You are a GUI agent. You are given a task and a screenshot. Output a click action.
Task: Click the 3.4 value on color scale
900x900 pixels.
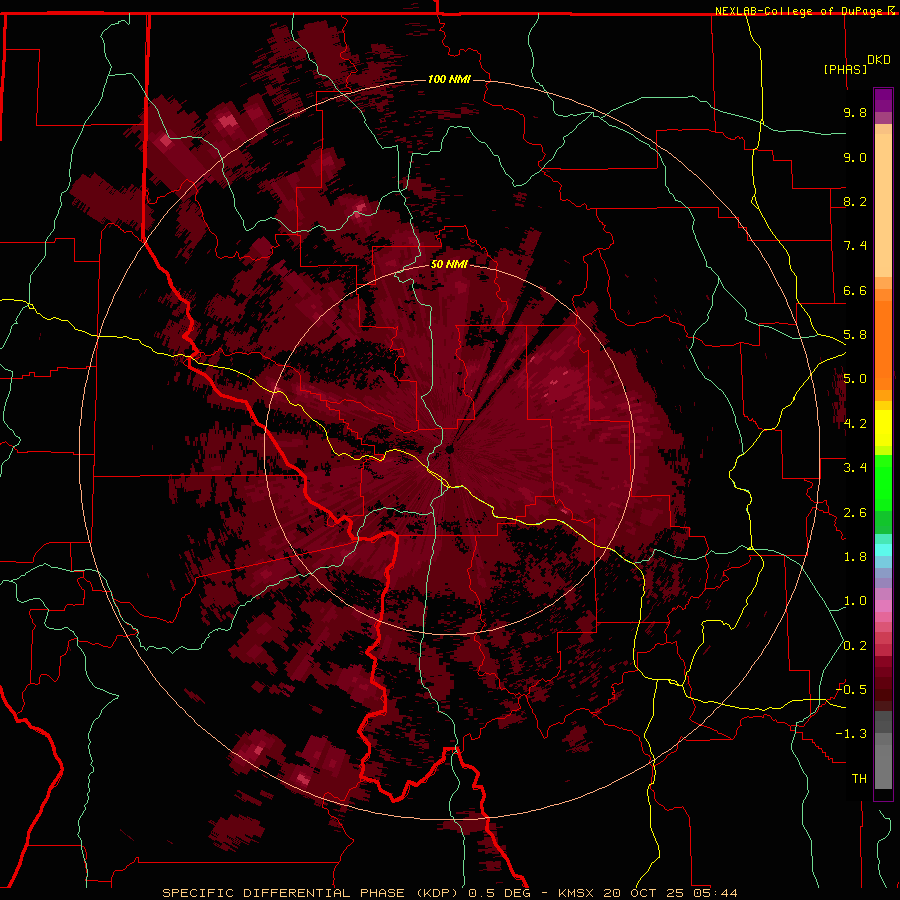coord(855,468)
